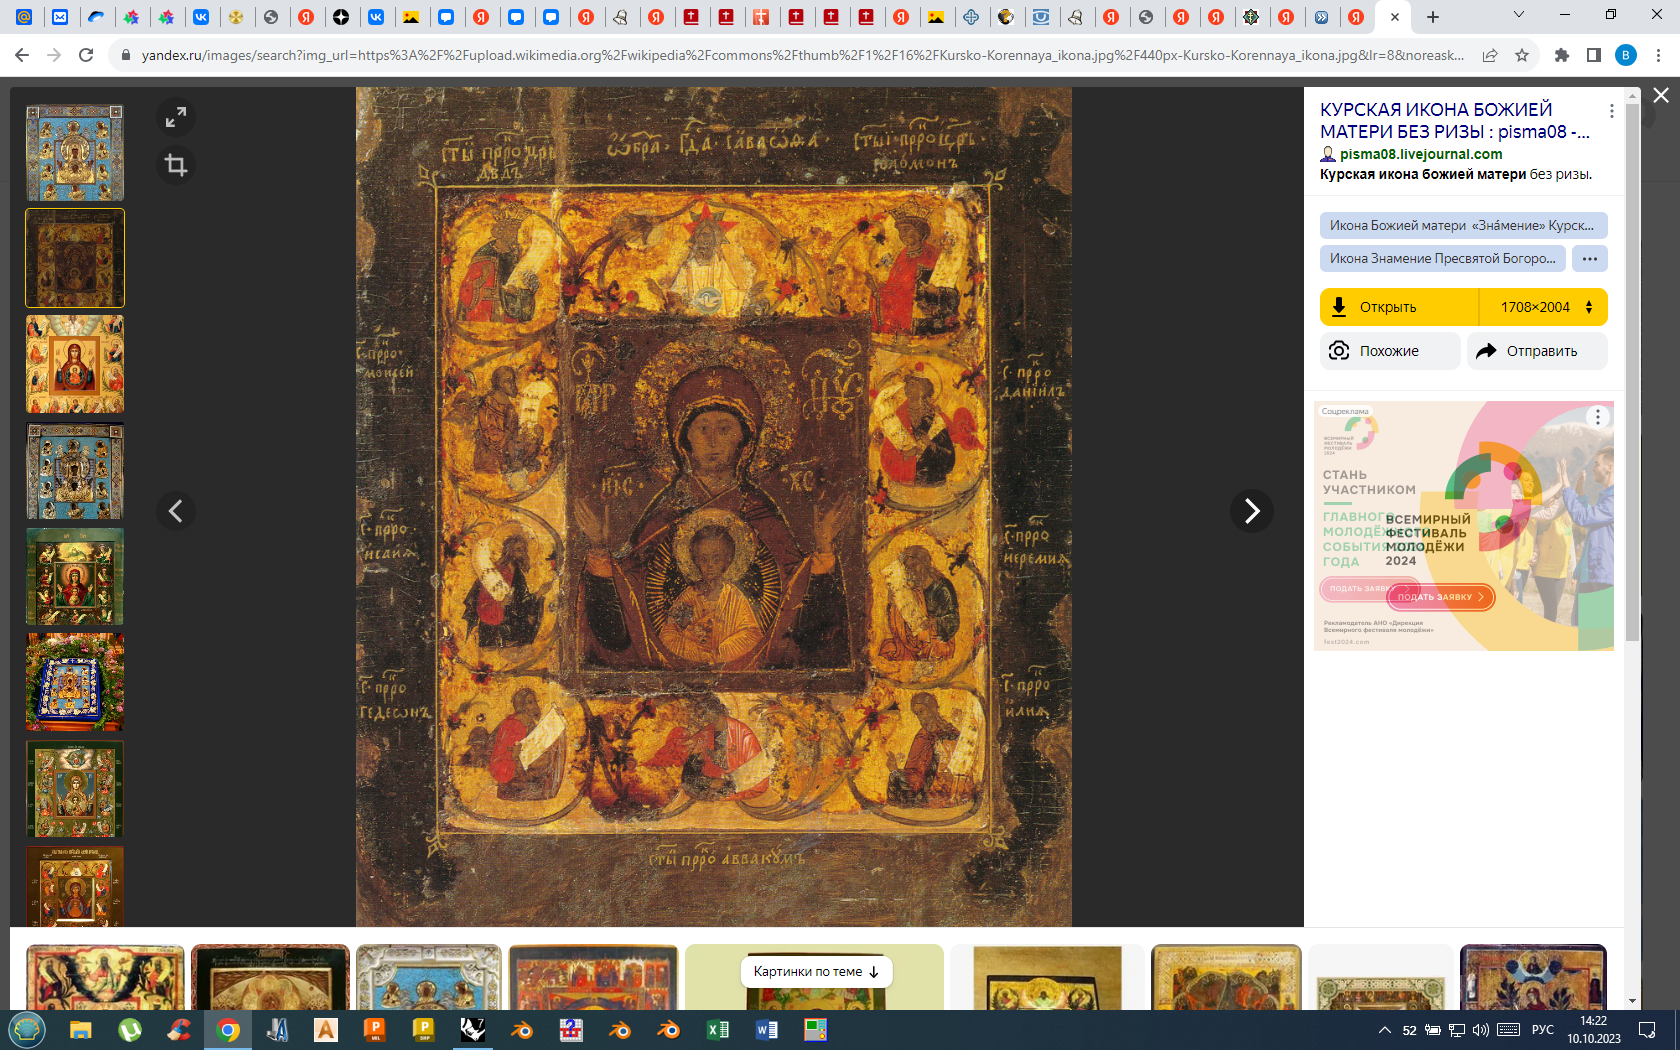Screen dimensions: 1680x1050
Task: Share the image with Отправить
Action: [1537, 351]
